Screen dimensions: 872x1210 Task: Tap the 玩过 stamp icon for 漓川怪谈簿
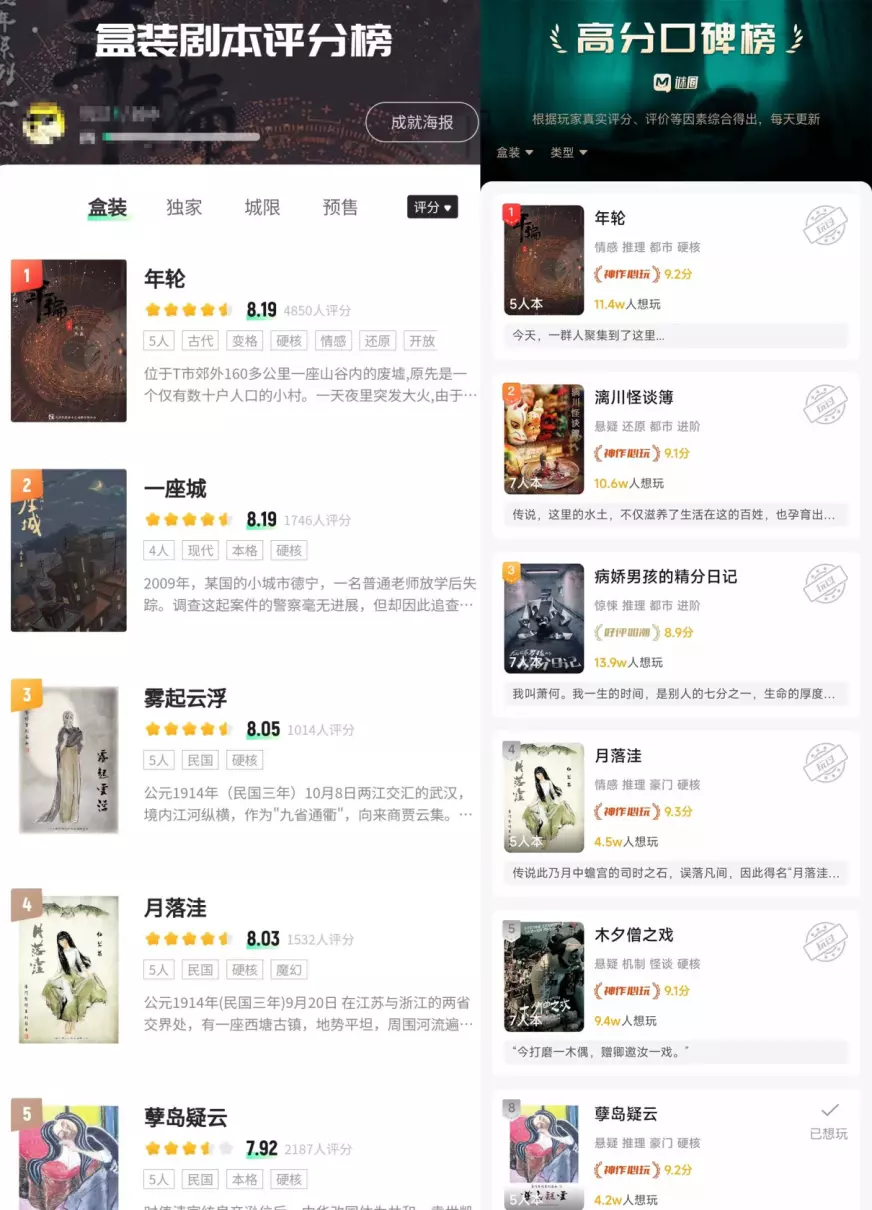point(825,405)
